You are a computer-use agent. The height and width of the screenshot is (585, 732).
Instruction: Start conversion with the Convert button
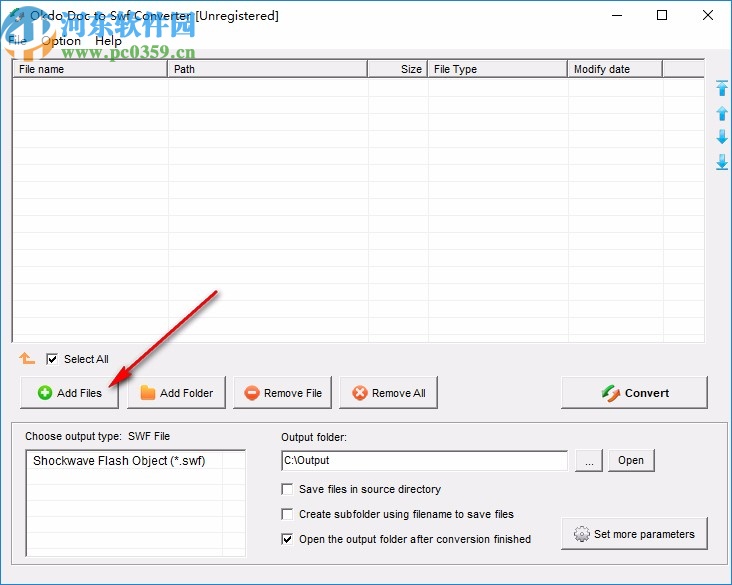[x=634, y=393]
